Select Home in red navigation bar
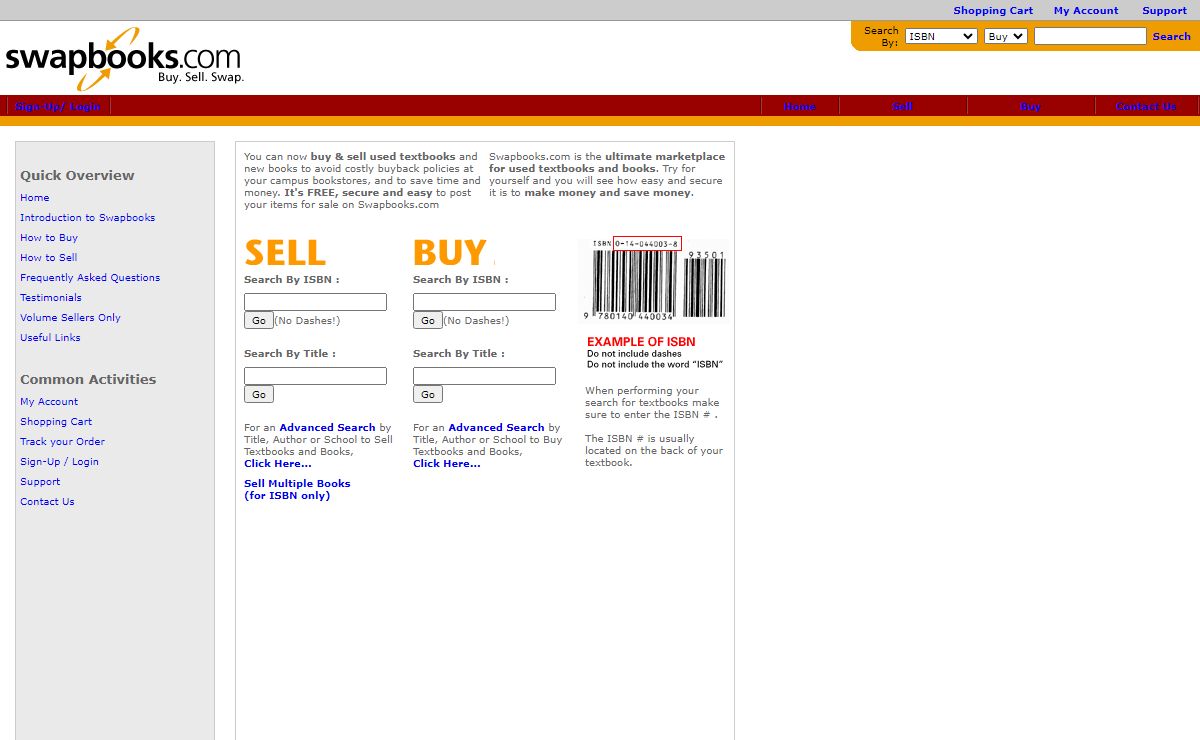This screenshot has height=740, width=1200. (799, 106)
